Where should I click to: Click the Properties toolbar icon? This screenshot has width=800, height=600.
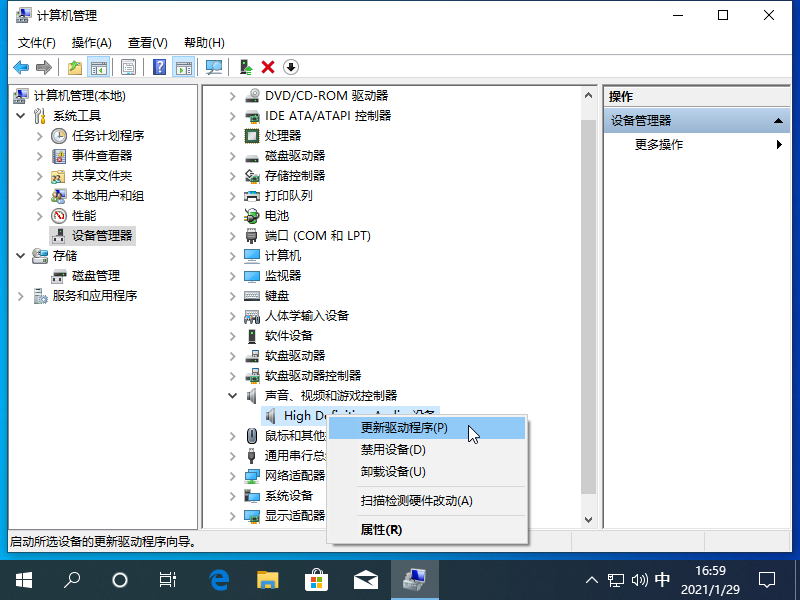[126, 66]
